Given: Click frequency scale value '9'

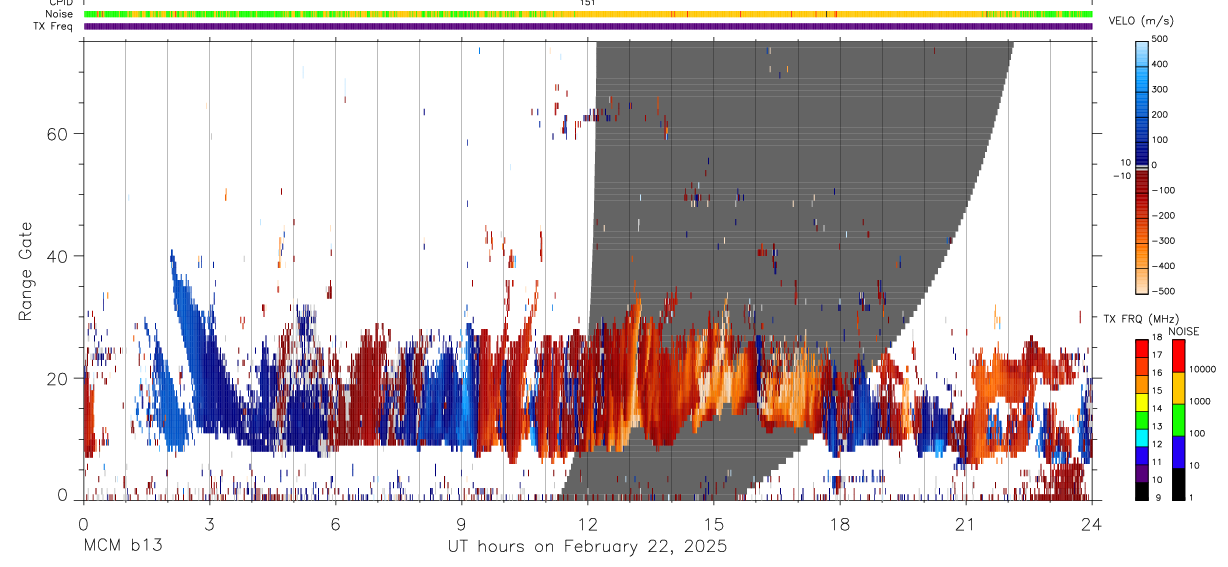Looking at the screenshot, I should pos(1160,498).
